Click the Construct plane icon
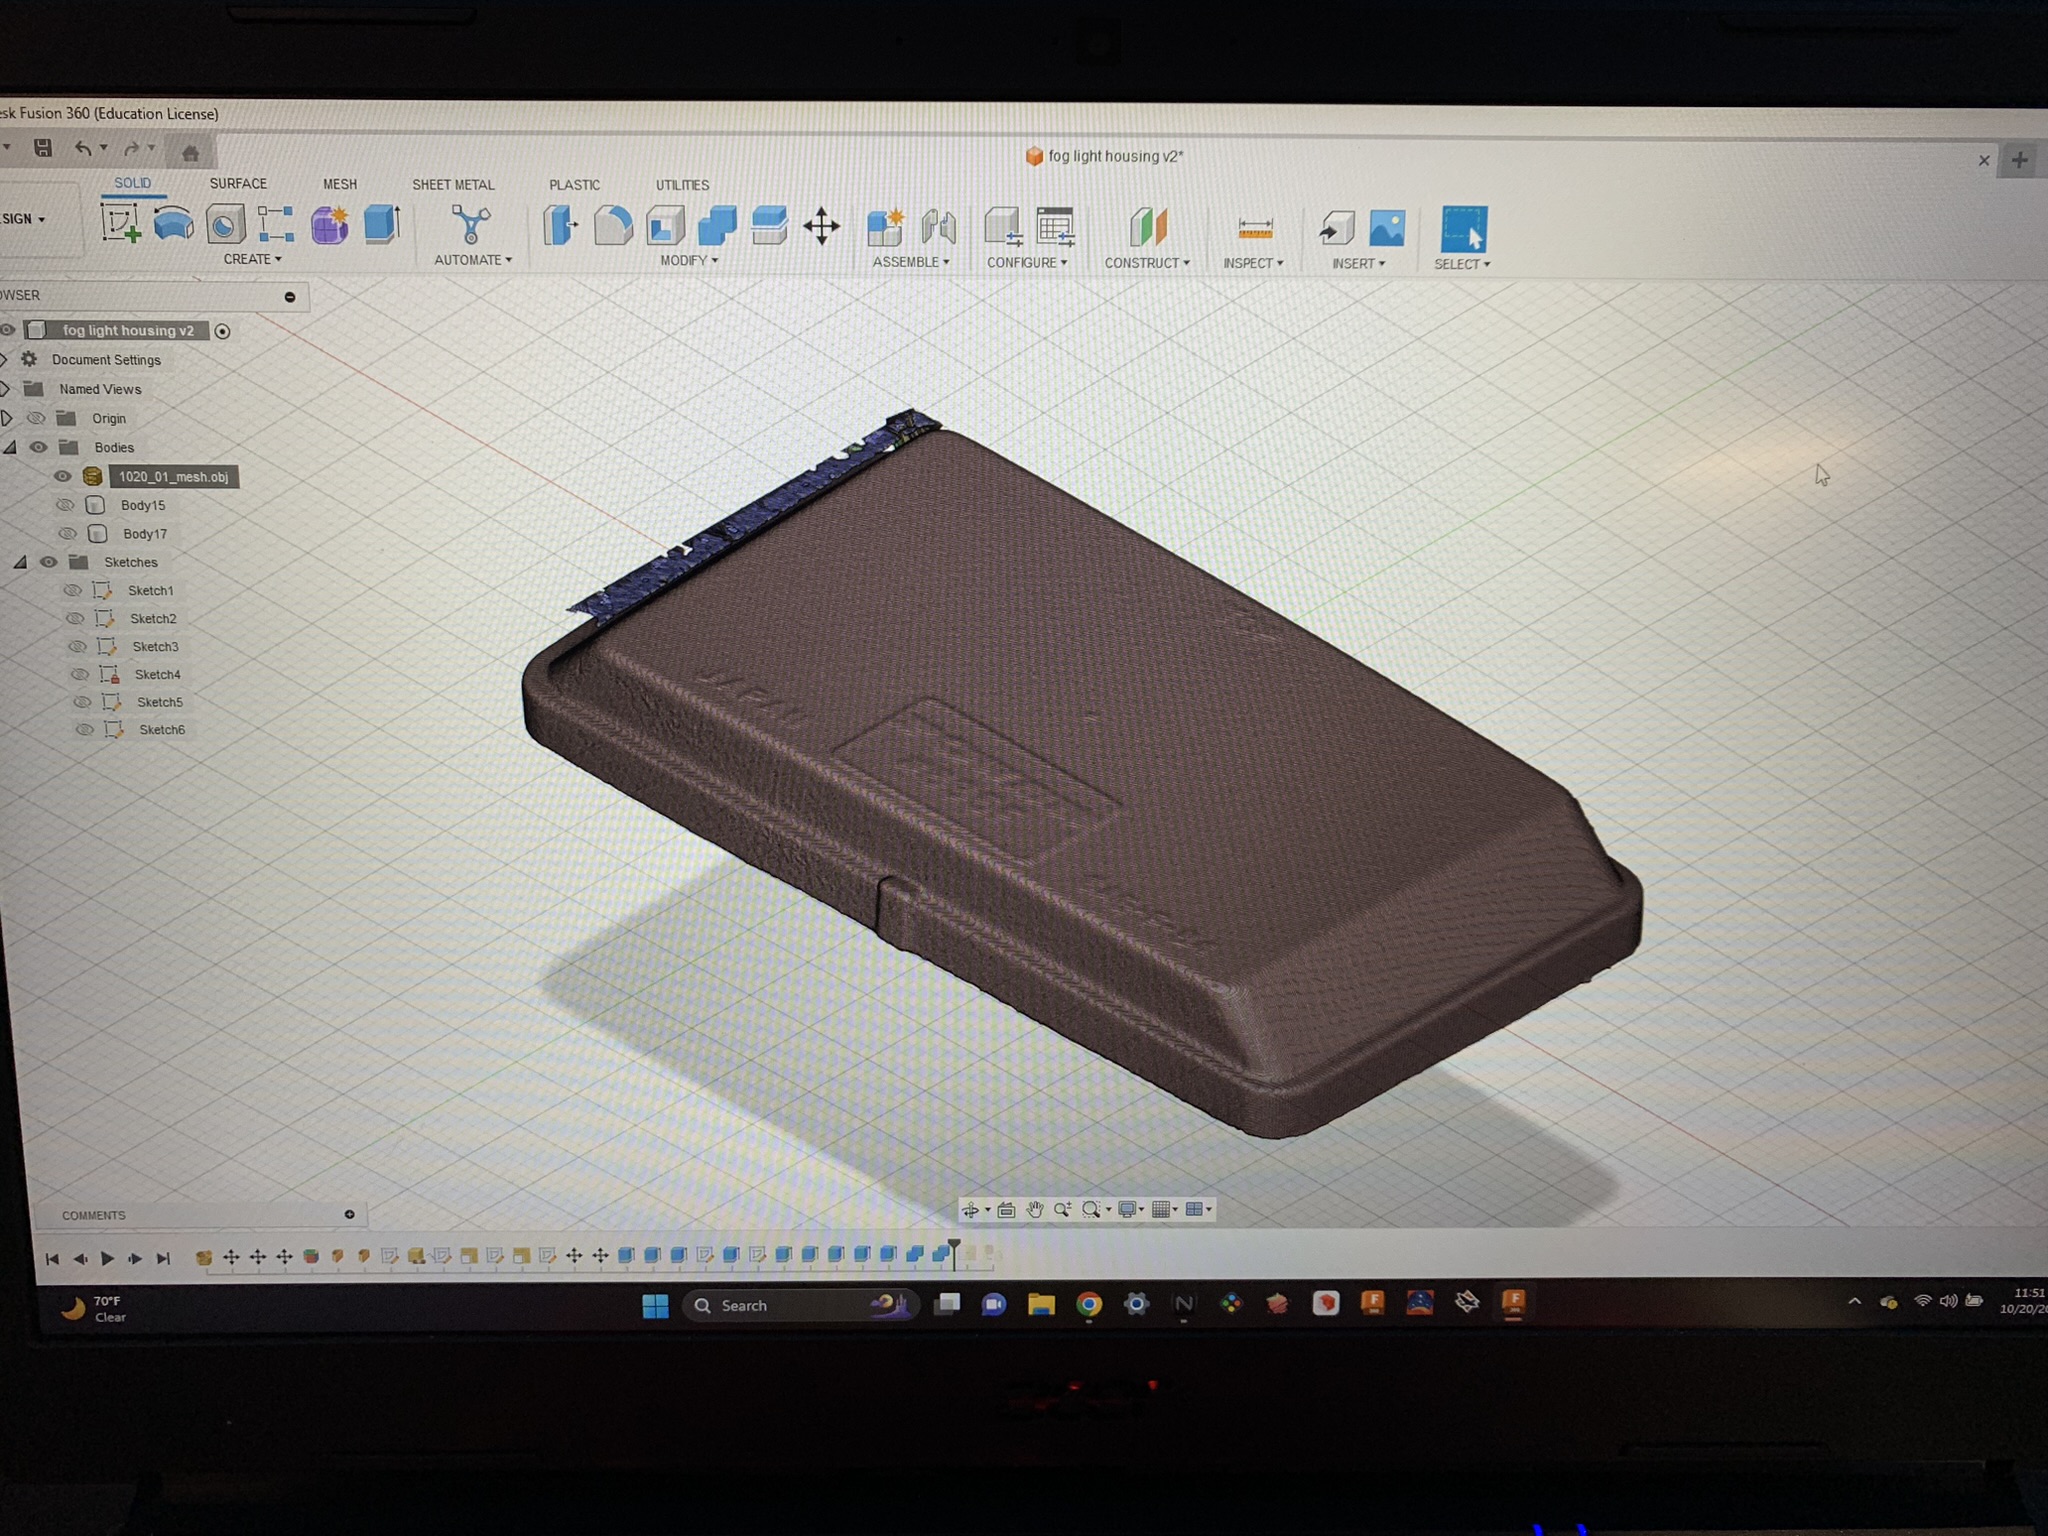This screenshot has height=1536, width=2048. [1148, 228]
